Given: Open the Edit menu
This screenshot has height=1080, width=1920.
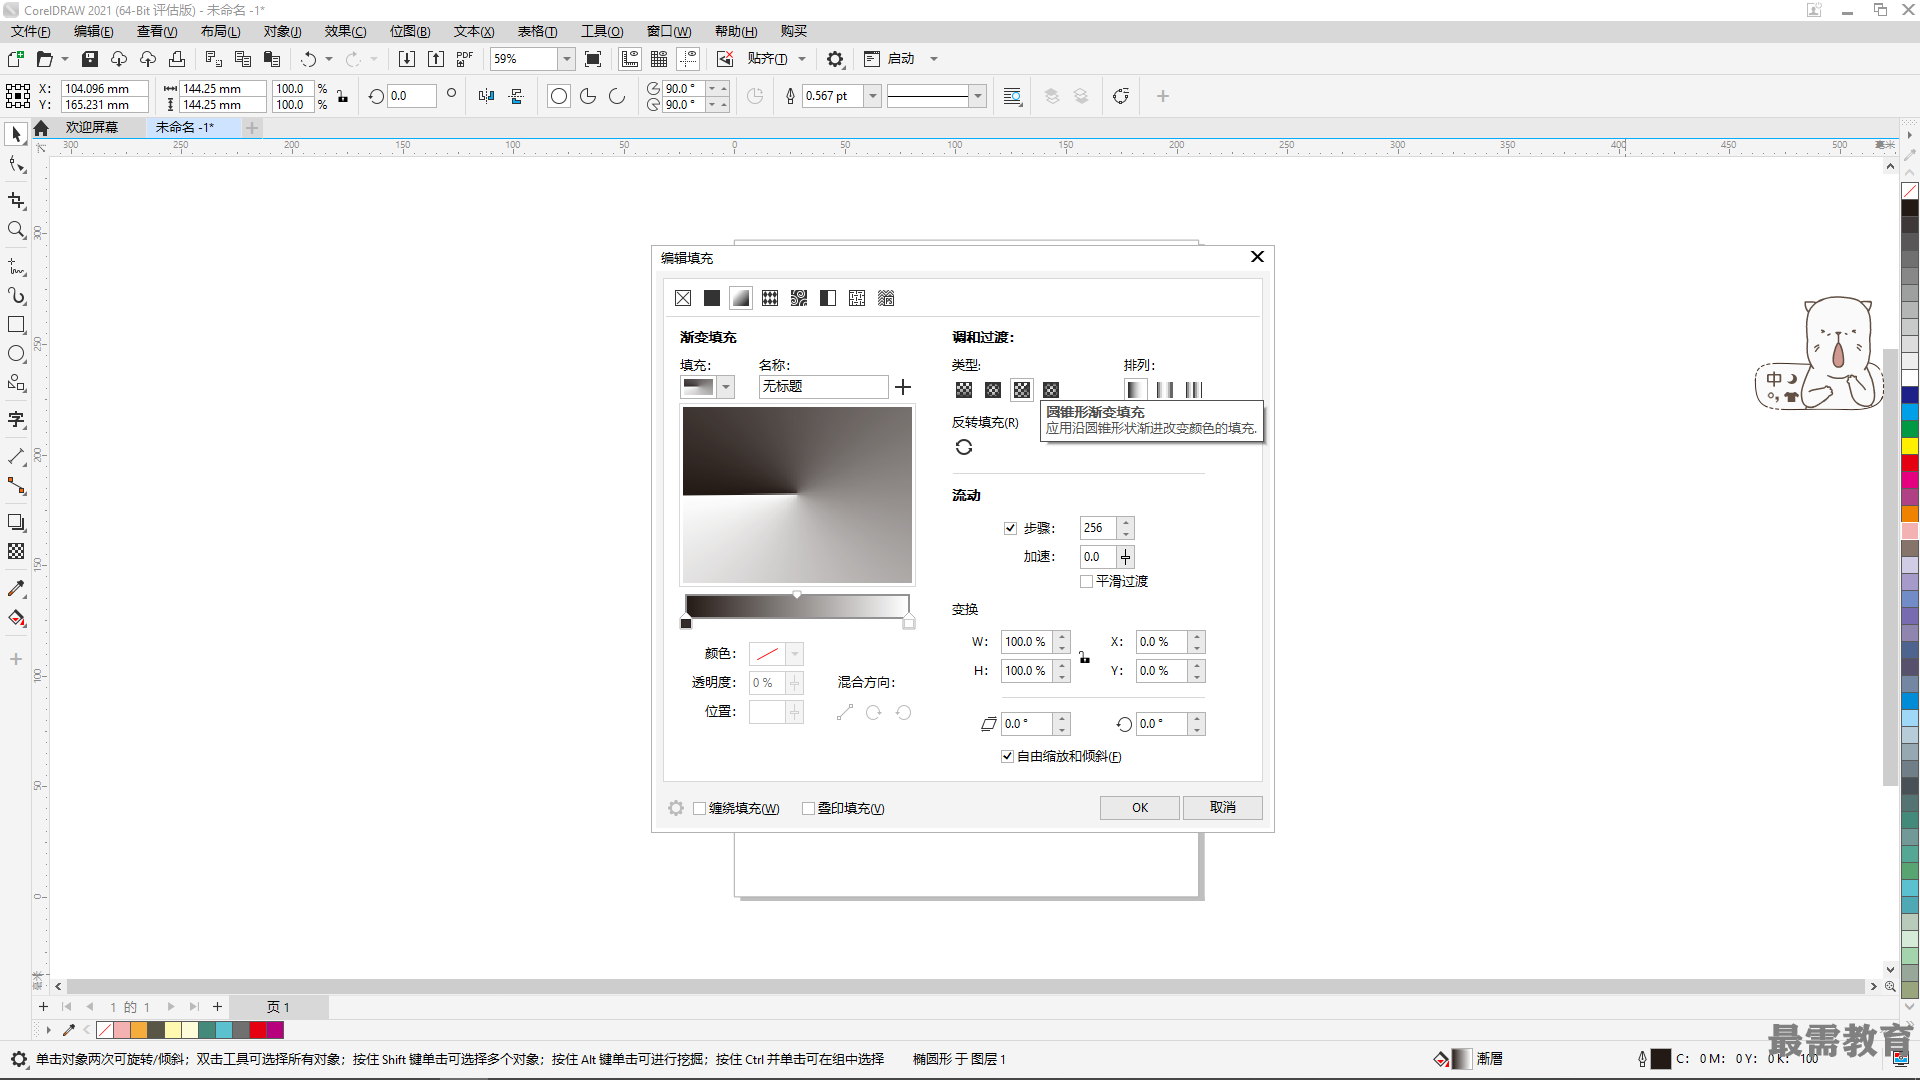Looking at the screenshot, I should 94,31.
